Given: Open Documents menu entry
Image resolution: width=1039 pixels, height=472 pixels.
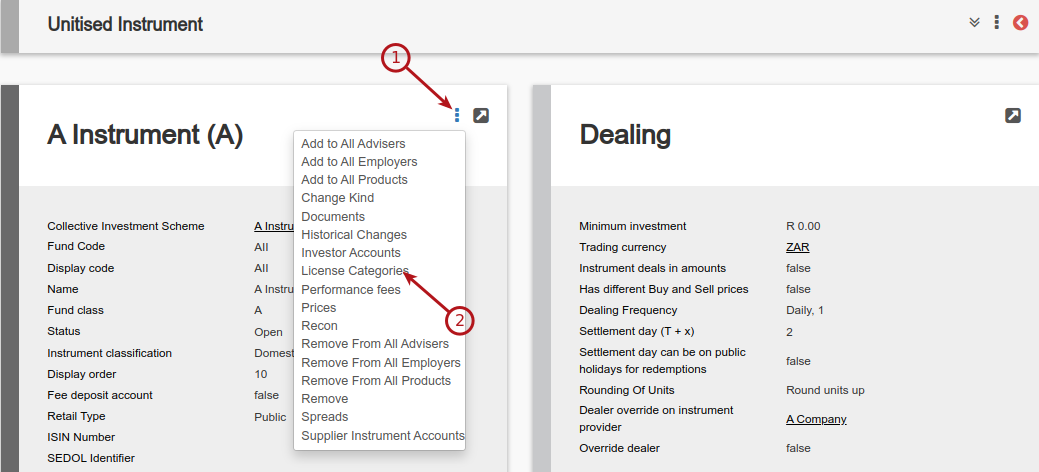Looking at the screenshot, I should click(x=333, y=217).
